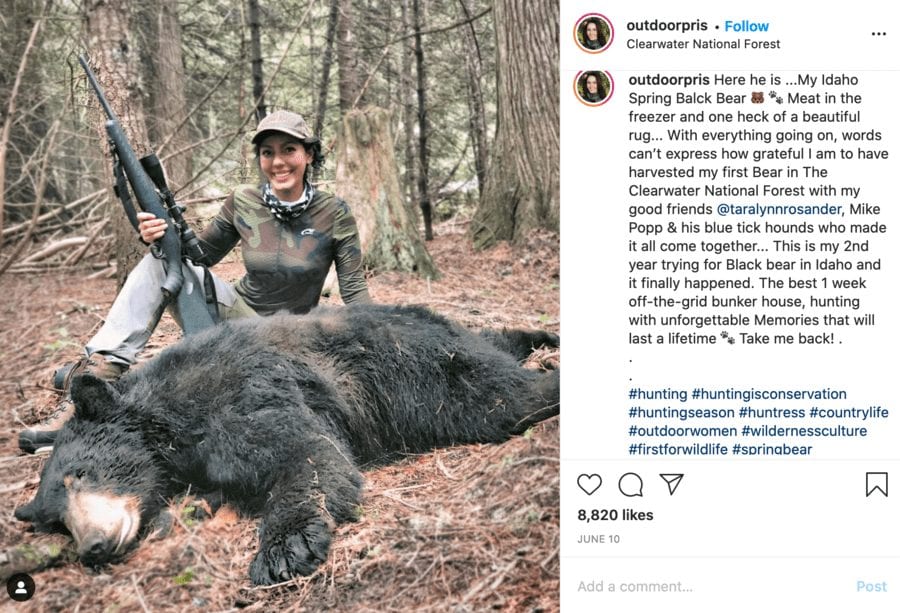This screenshot has width=900, height=613.
Task: Follow the outdoorpris account
Action: pos(746,26)
